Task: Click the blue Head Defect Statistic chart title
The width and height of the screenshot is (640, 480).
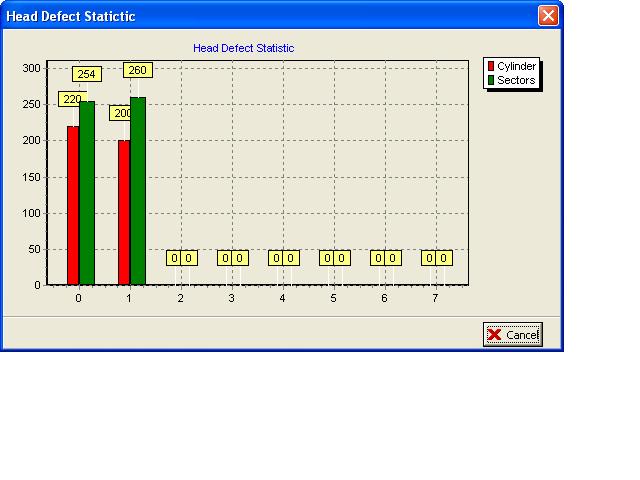Action: point(244,48)
